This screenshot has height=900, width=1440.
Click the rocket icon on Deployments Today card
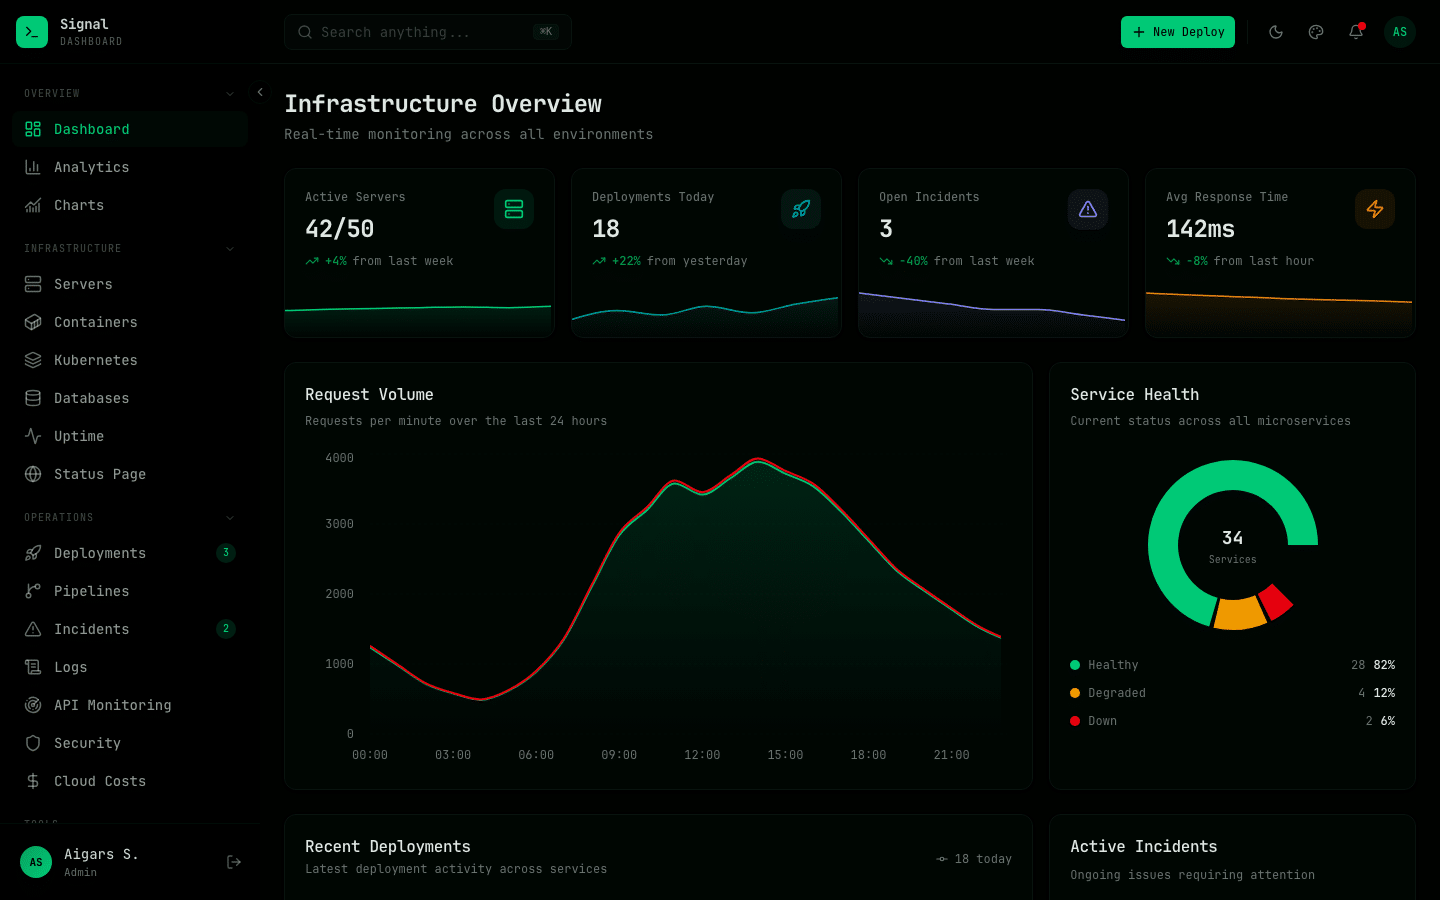[x=800, y=209]
